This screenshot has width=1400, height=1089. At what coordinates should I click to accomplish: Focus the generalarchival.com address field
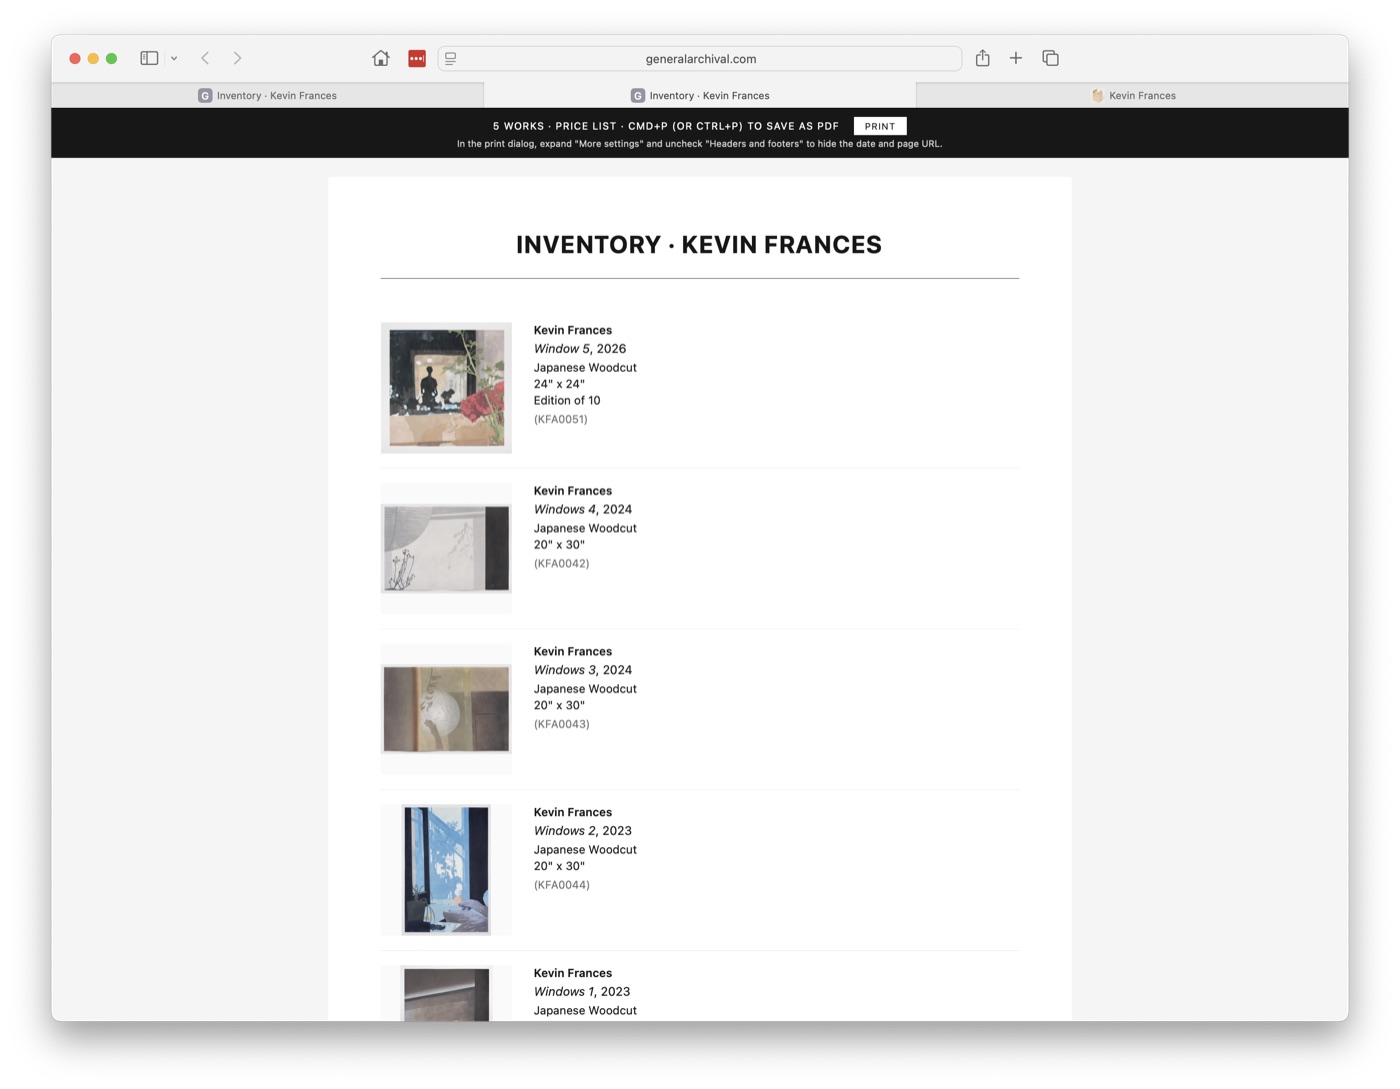[700, 59]
